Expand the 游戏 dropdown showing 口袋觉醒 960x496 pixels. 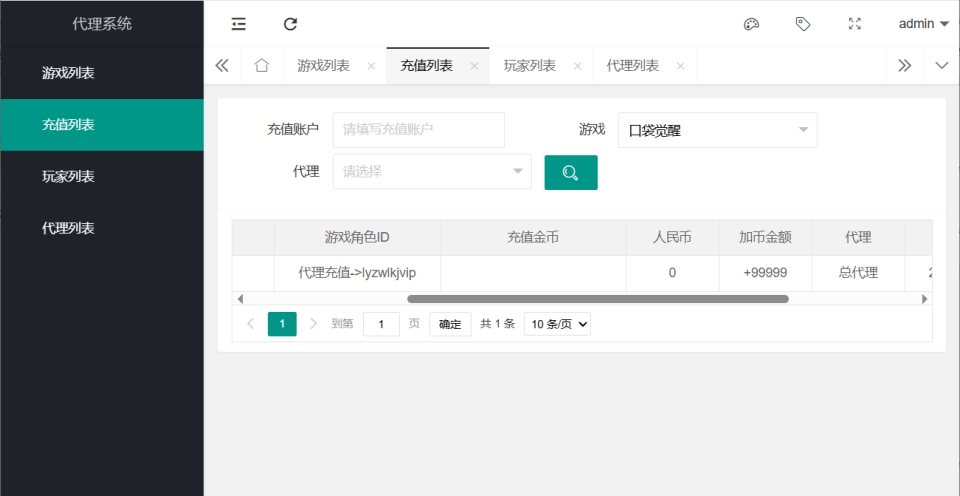(717, 130)
